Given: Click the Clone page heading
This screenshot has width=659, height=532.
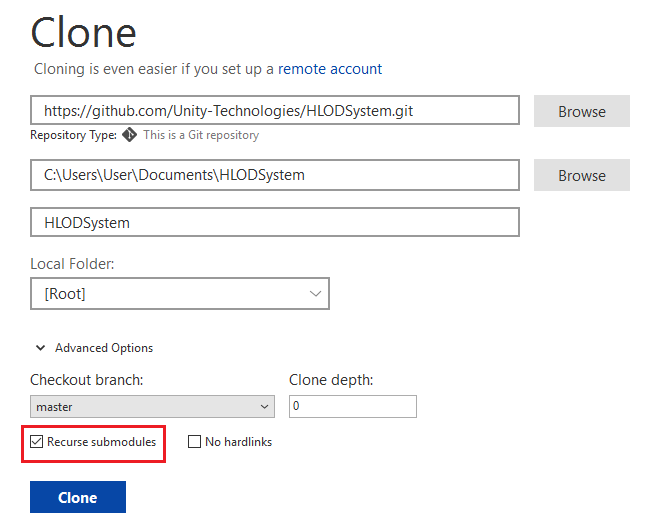Looking at the screenshot, I should click(x=83, y=32).
